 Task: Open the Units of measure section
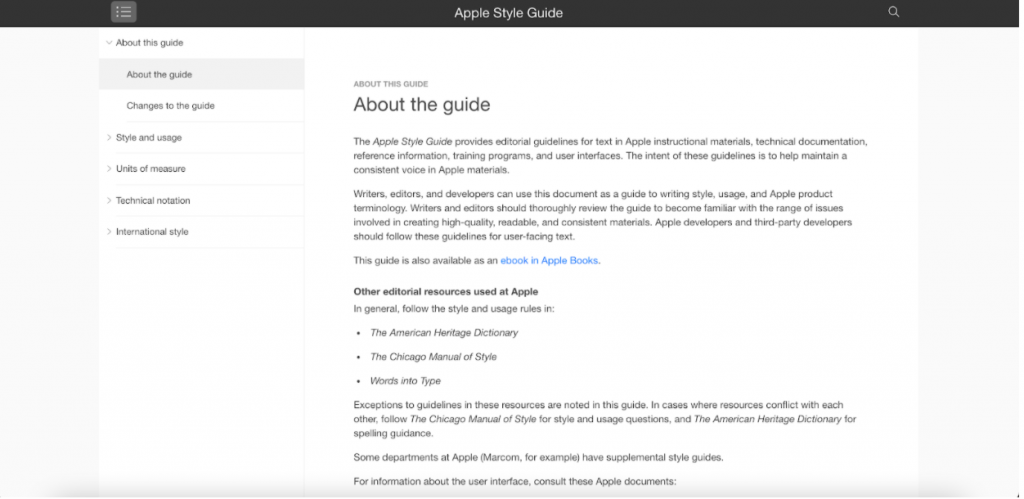click(151, 169)
